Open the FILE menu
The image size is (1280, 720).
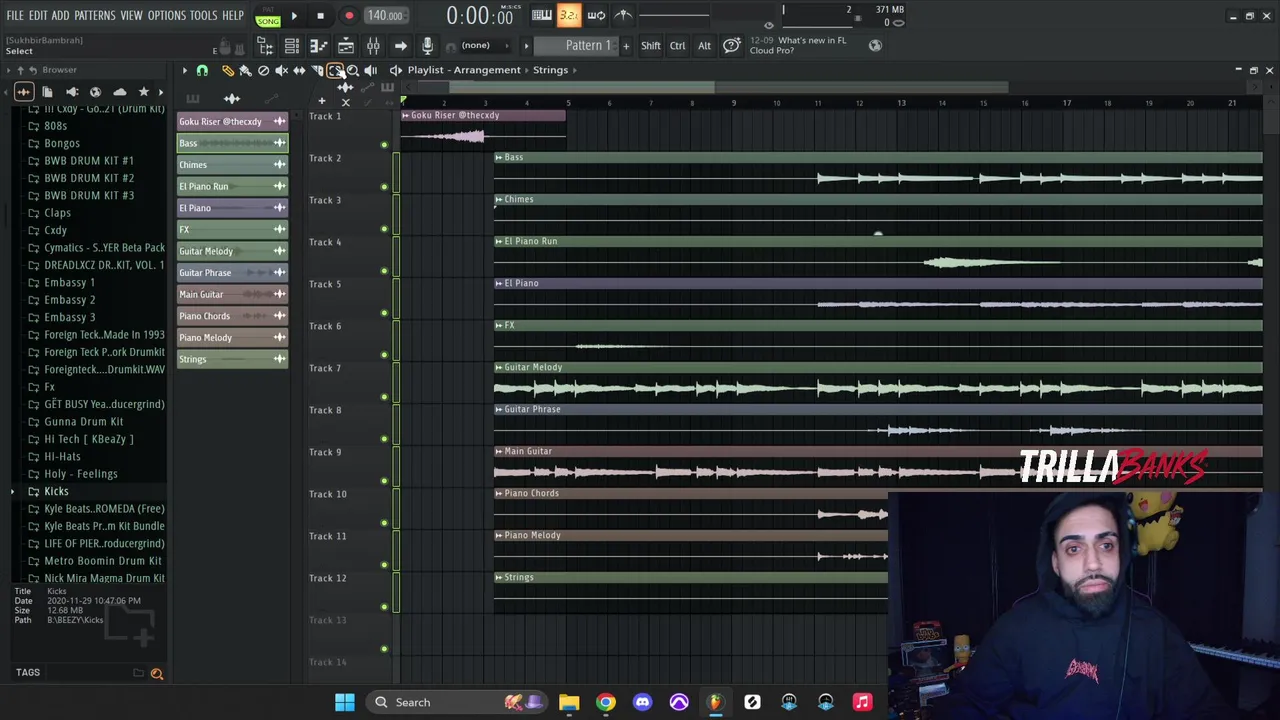(15, 16)
